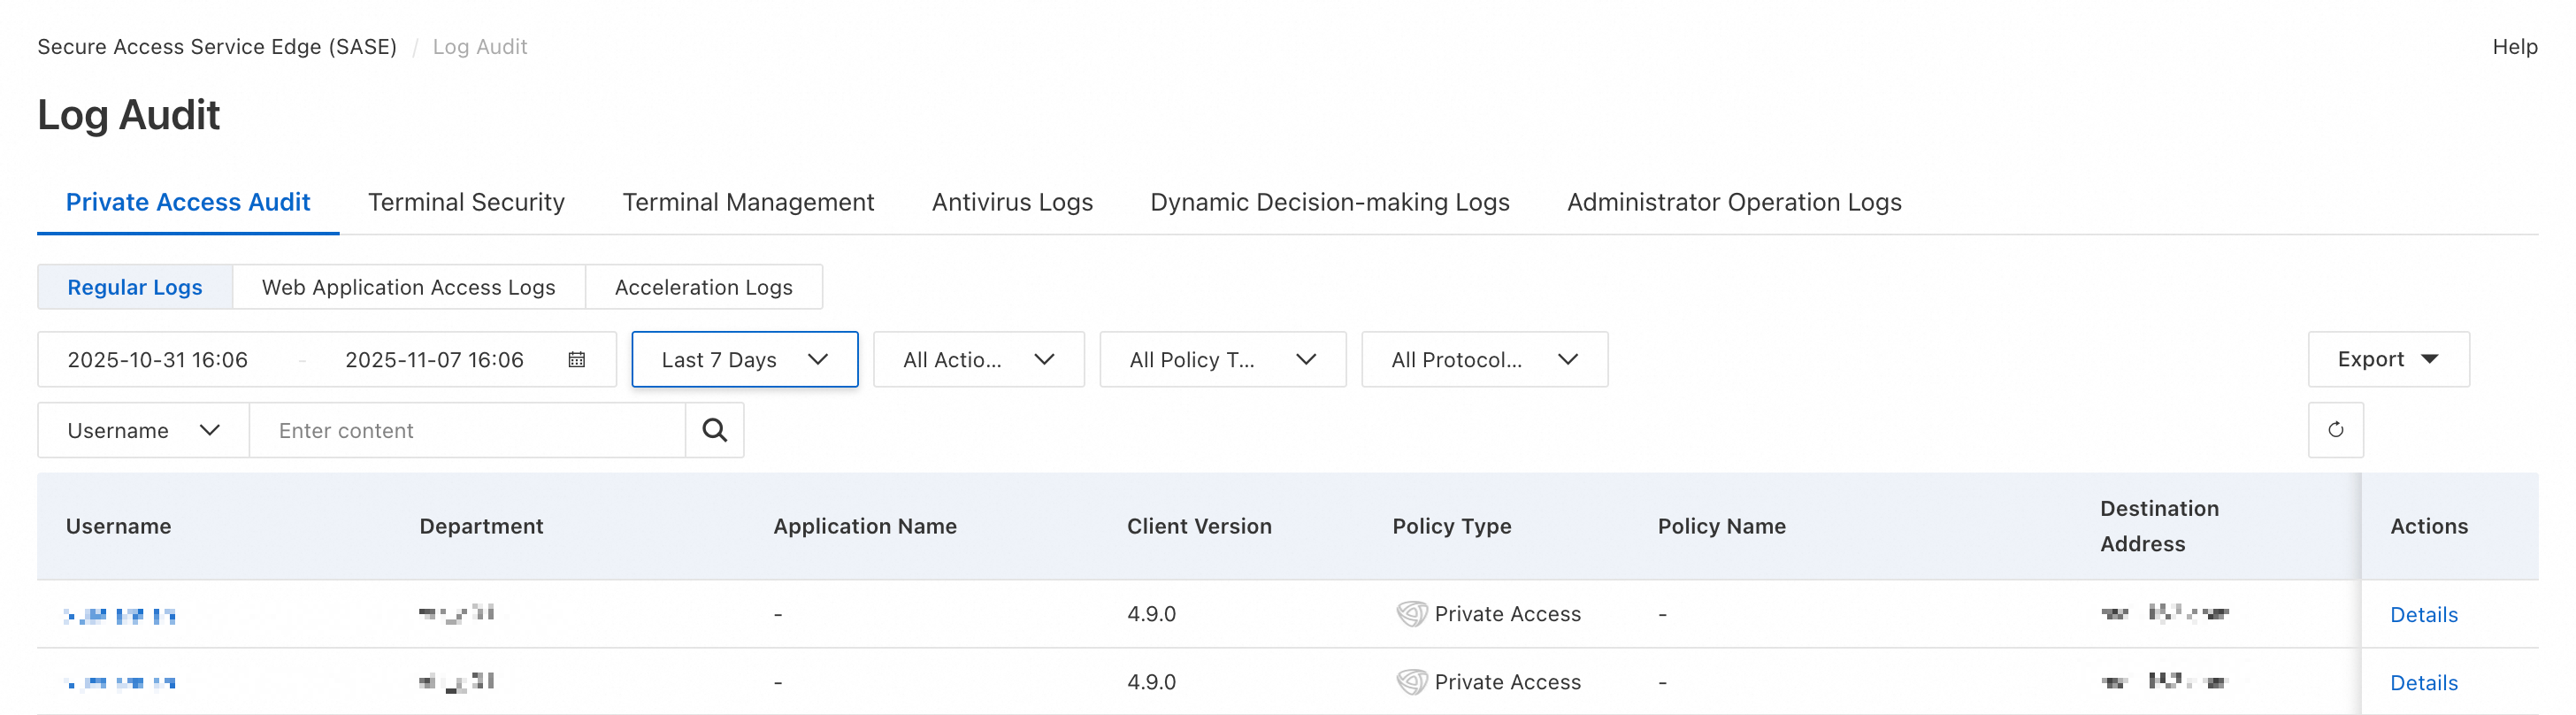This screenshot has height=715, width=2576.
Task: Open Details for the first log row
Action: (2423, 615)
